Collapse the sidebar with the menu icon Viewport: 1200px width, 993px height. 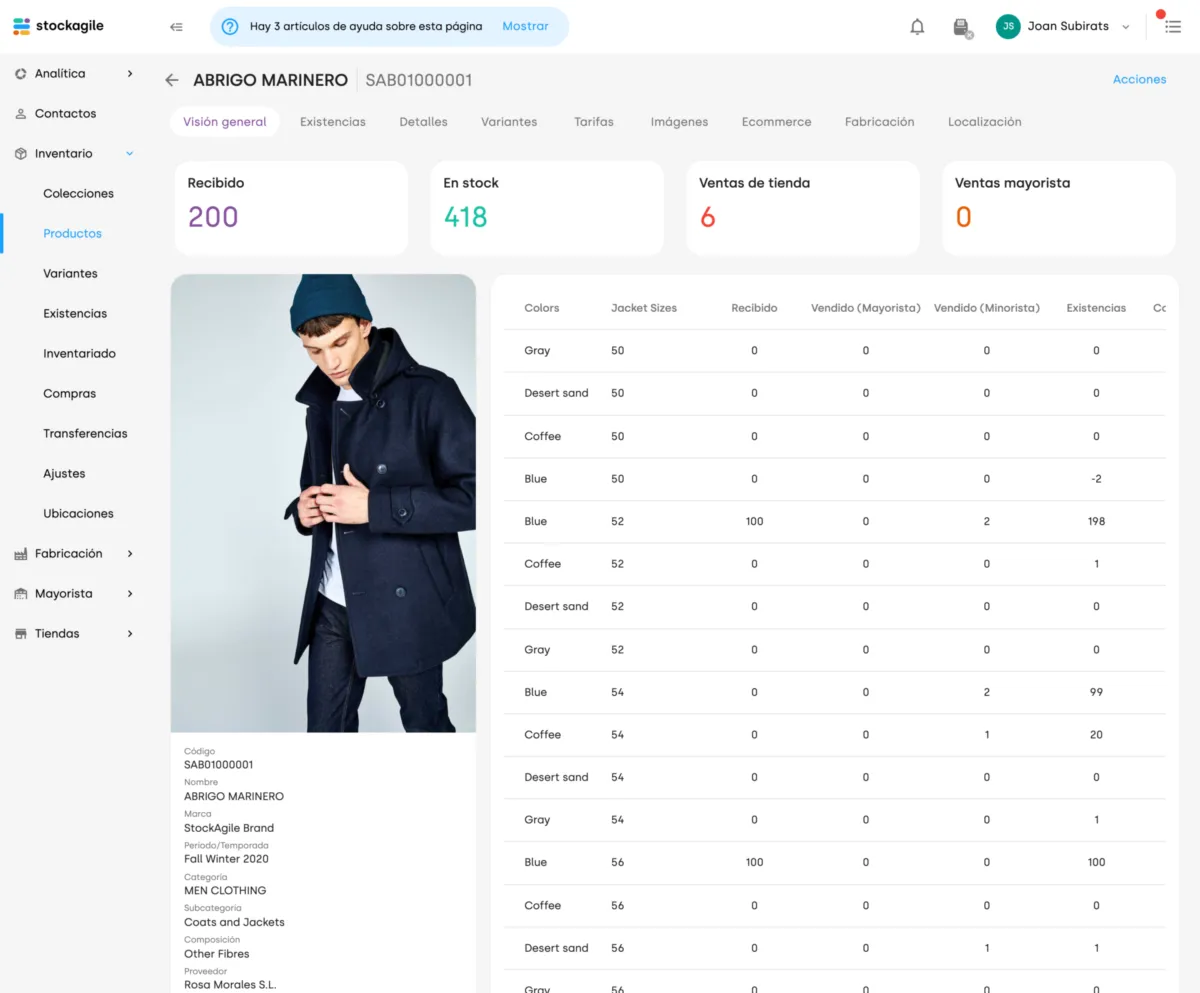tap(177, 27)
